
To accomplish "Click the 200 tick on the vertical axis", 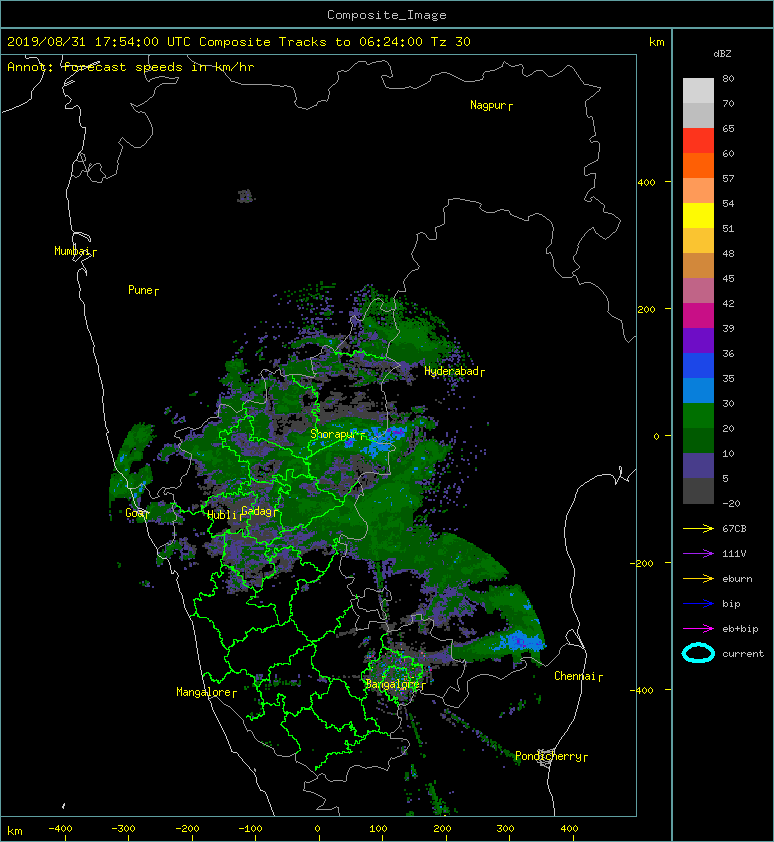I will (x=647, y=309).
